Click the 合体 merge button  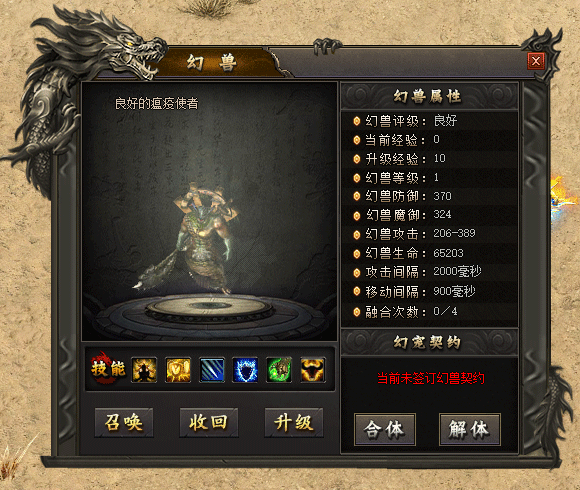click(x=385, y=429)
